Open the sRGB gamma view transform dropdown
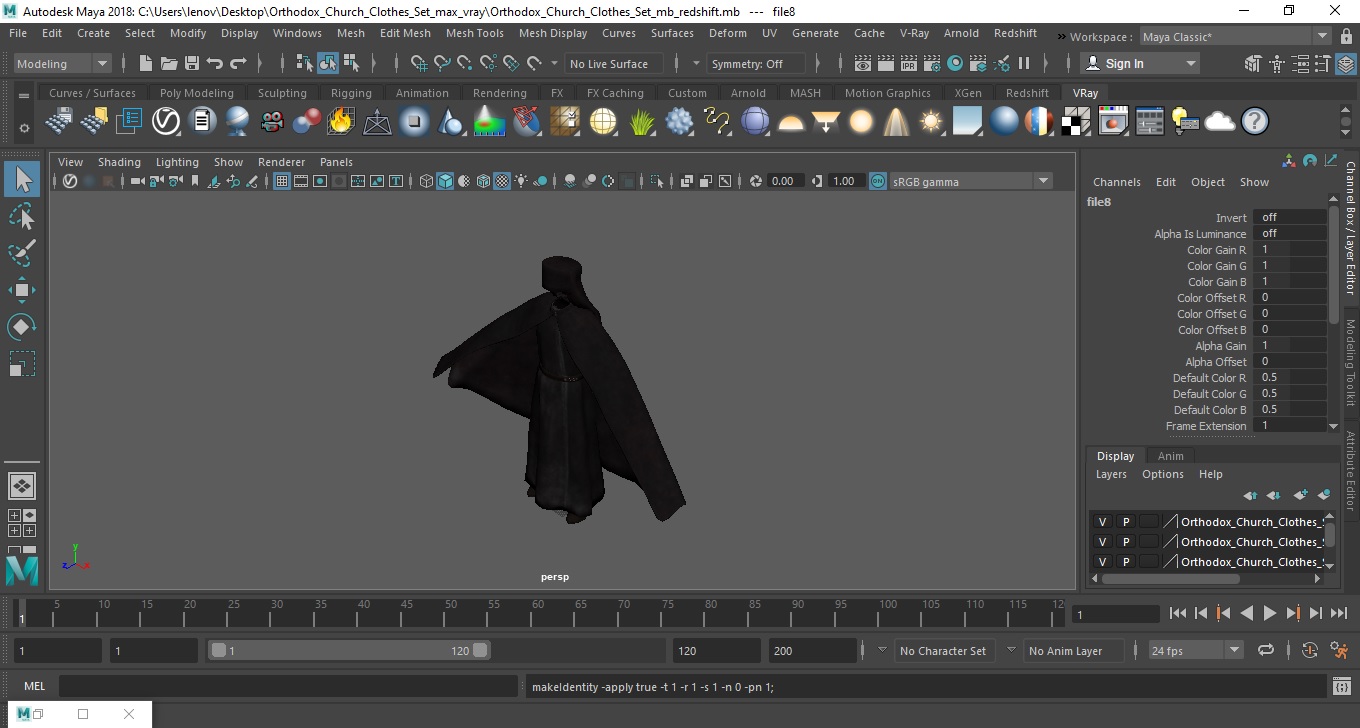The image size is (1360, 728). tap(971, 181)
